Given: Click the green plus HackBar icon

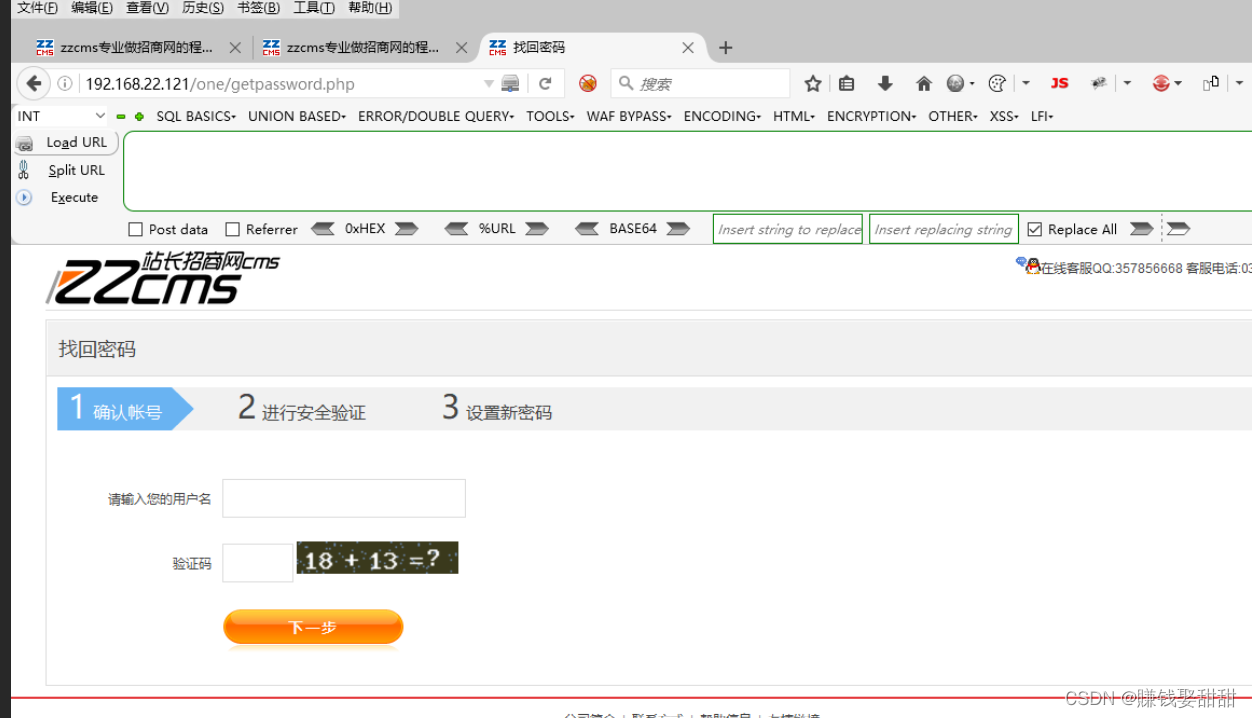Looking at the screenshot, I should click(139, 117).
